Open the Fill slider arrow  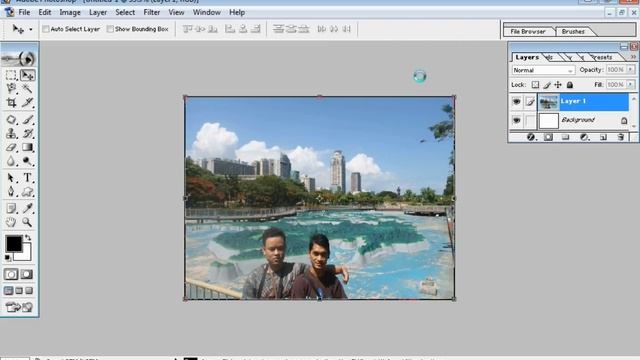(631, 84)
